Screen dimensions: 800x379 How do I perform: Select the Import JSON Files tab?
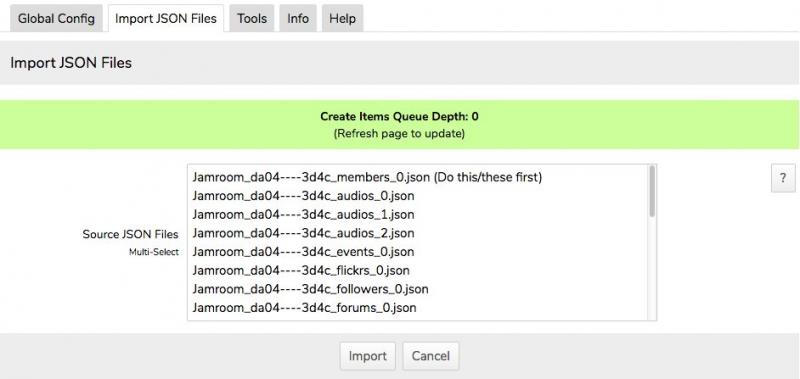[x=166, y=19]
